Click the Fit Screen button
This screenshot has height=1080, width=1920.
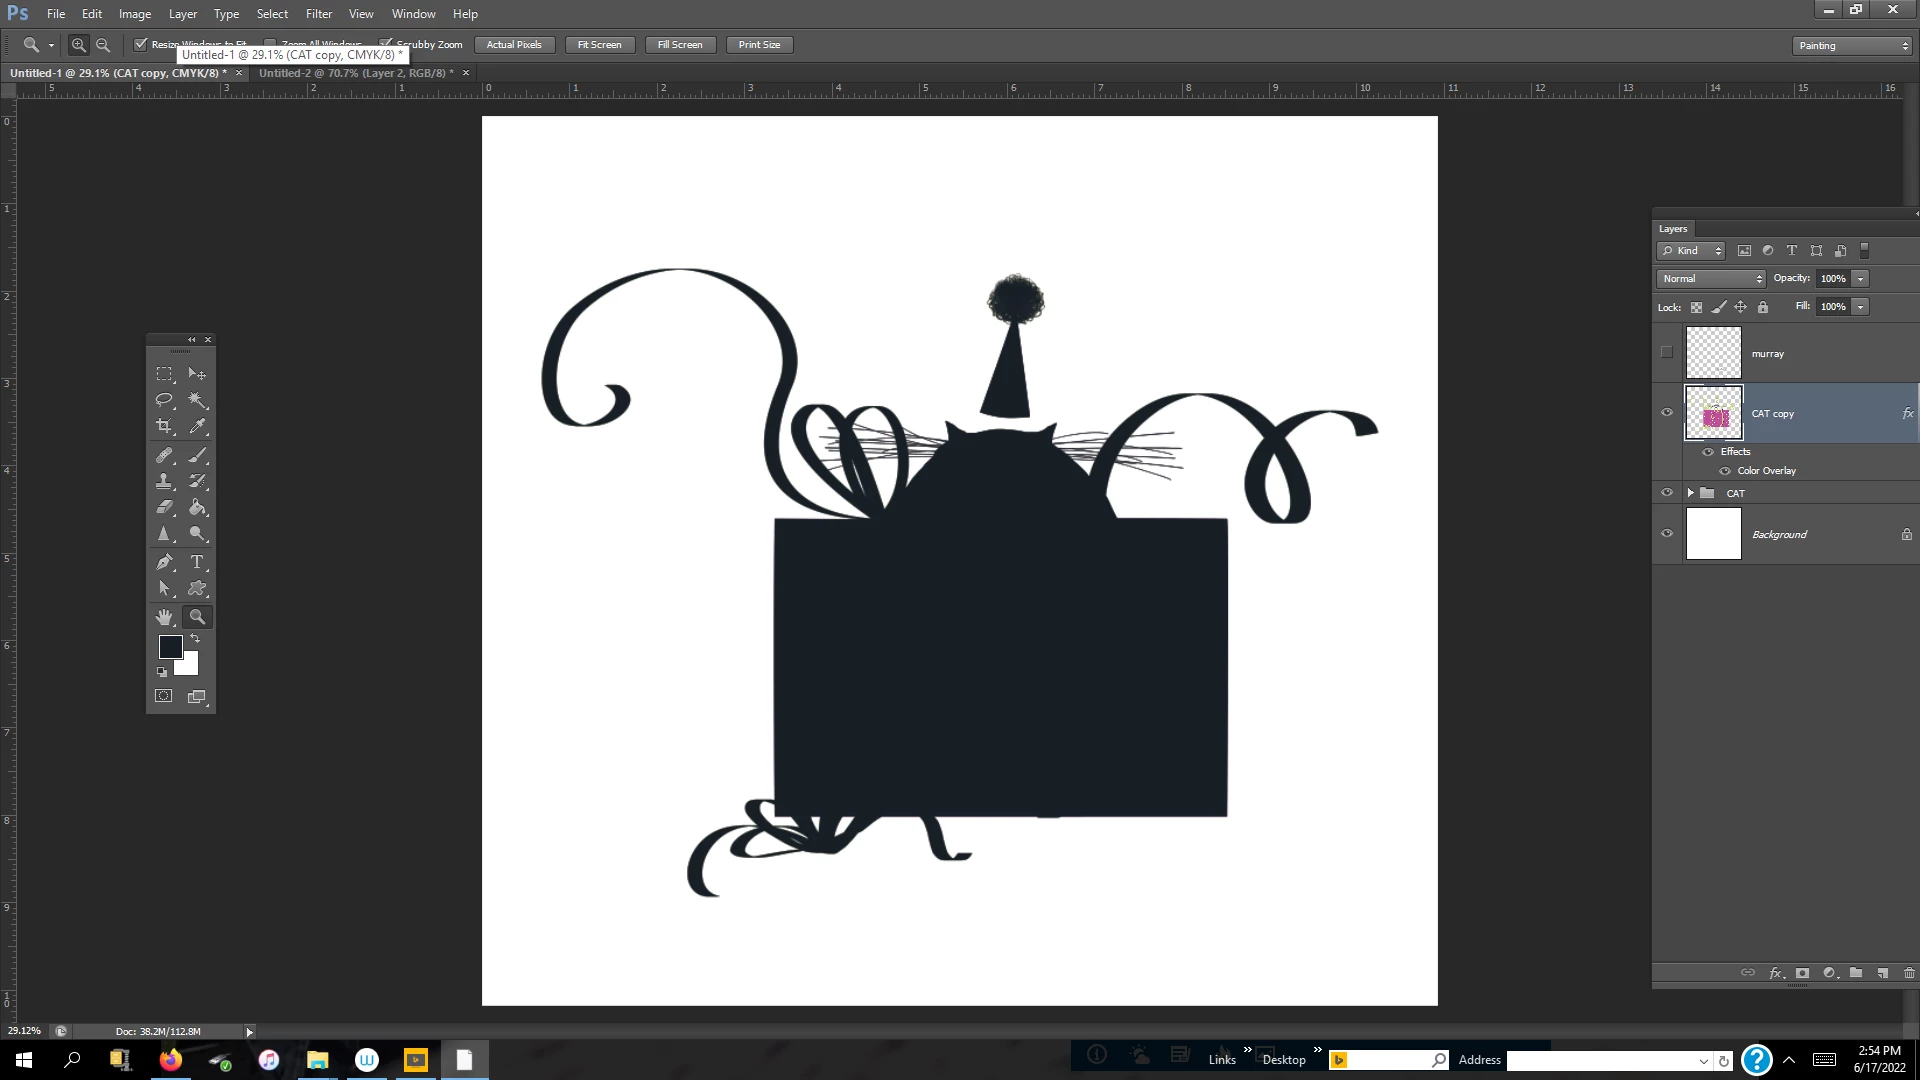[599, 45]
